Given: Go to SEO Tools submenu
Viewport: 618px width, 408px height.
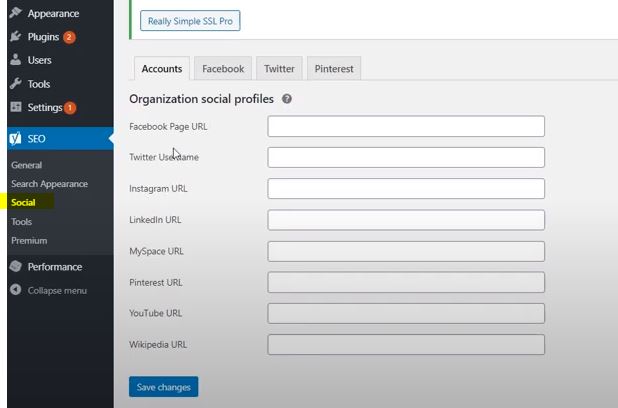Looking at the screenshot, I should coord(21,222).
